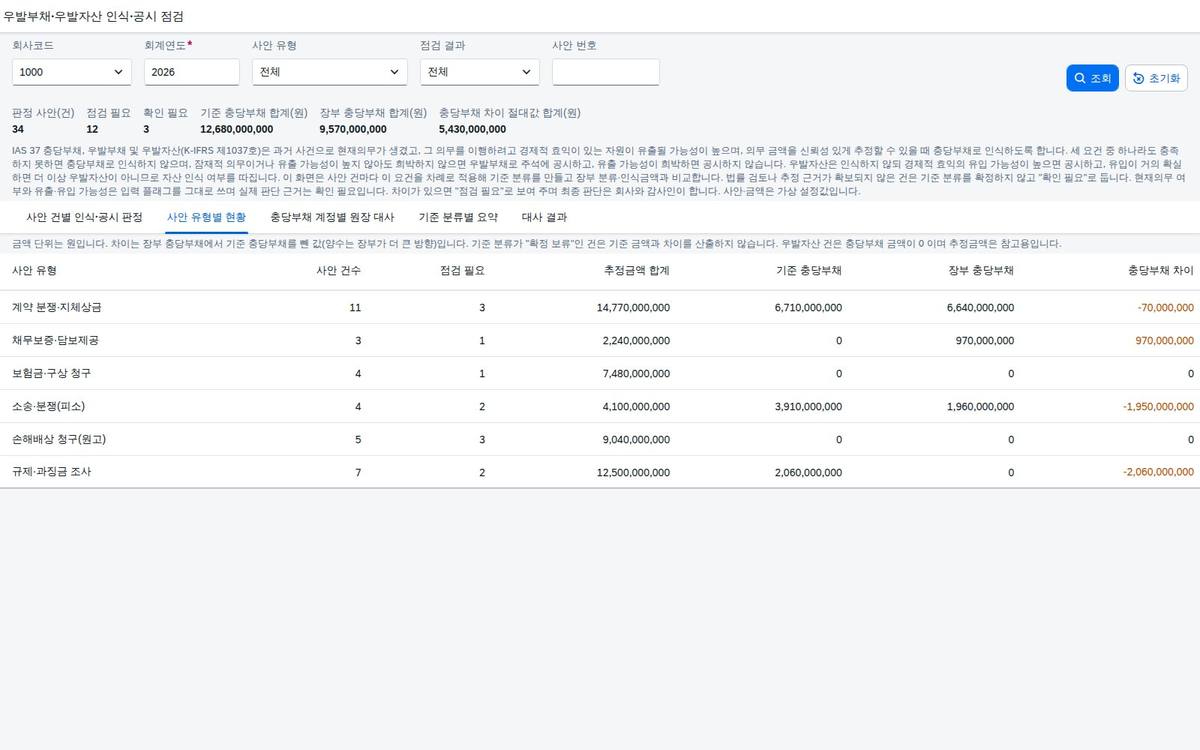Viewport: 1200px width, 750px height.
Task: Click the 3,910,000,000 기준 충당부채 cell
Action: point(808,407)
